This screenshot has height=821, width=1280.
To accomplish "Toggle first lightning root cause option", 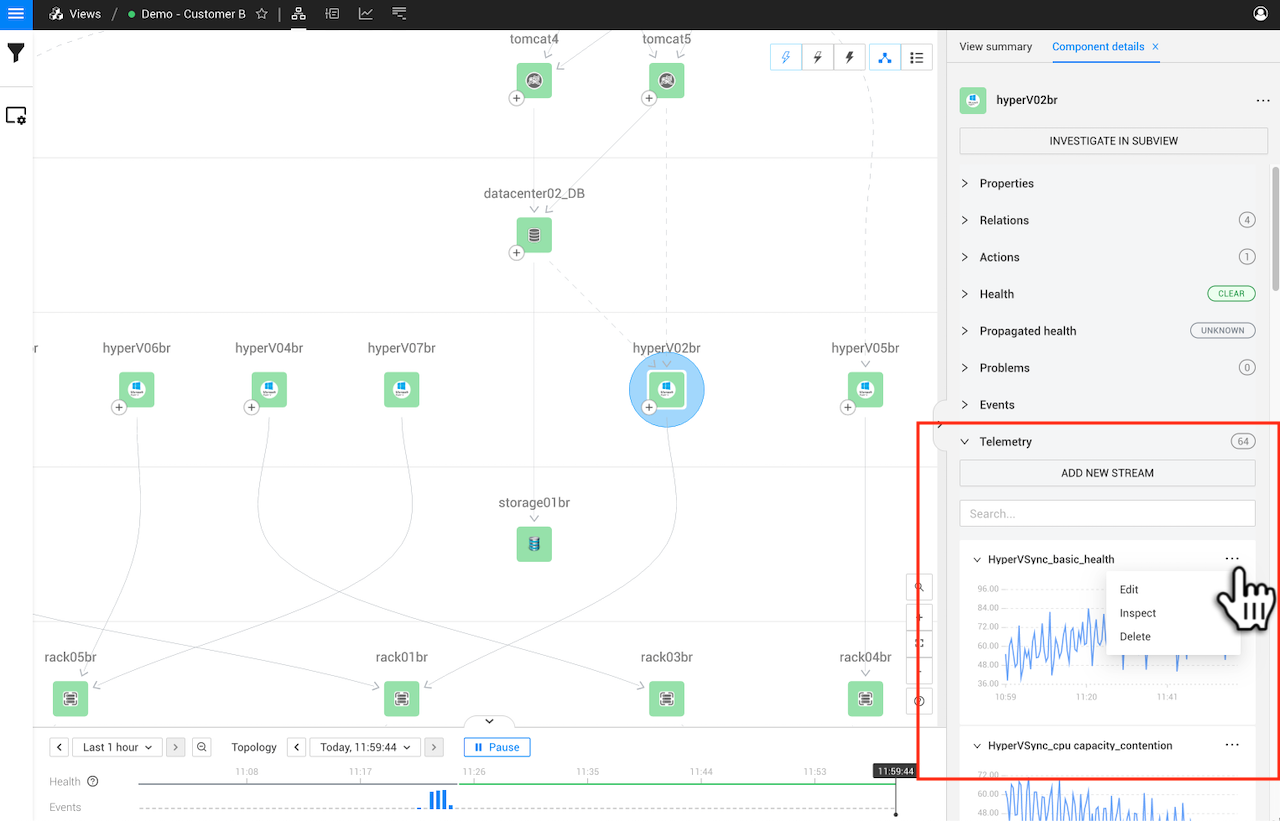I will [785, 58].
